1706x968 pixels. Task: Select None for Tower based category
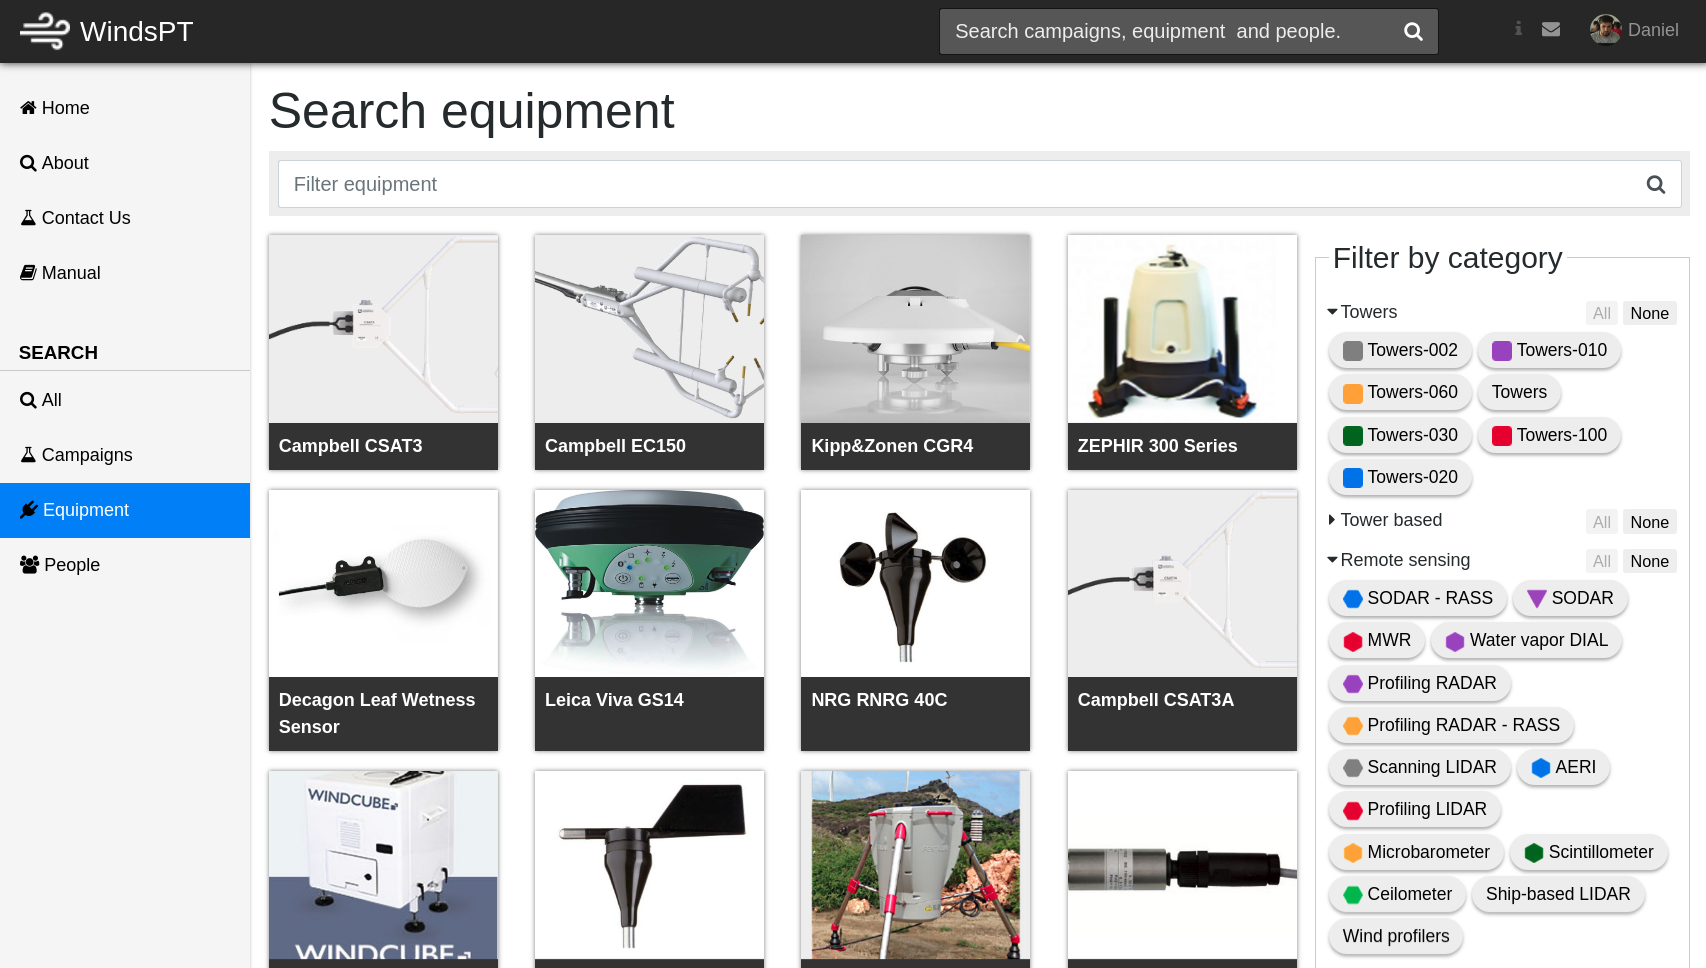1649,522
